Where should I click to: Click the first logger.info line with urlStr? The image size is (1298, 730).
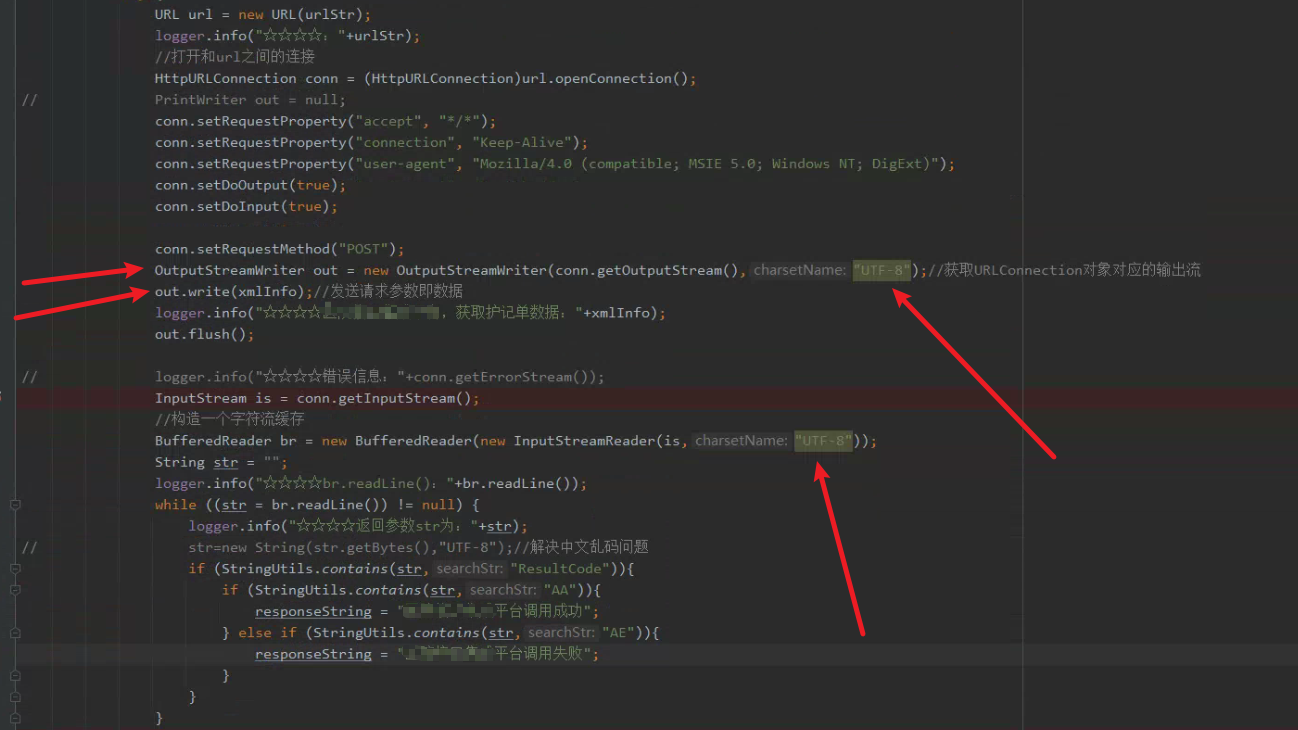[288, 36]
